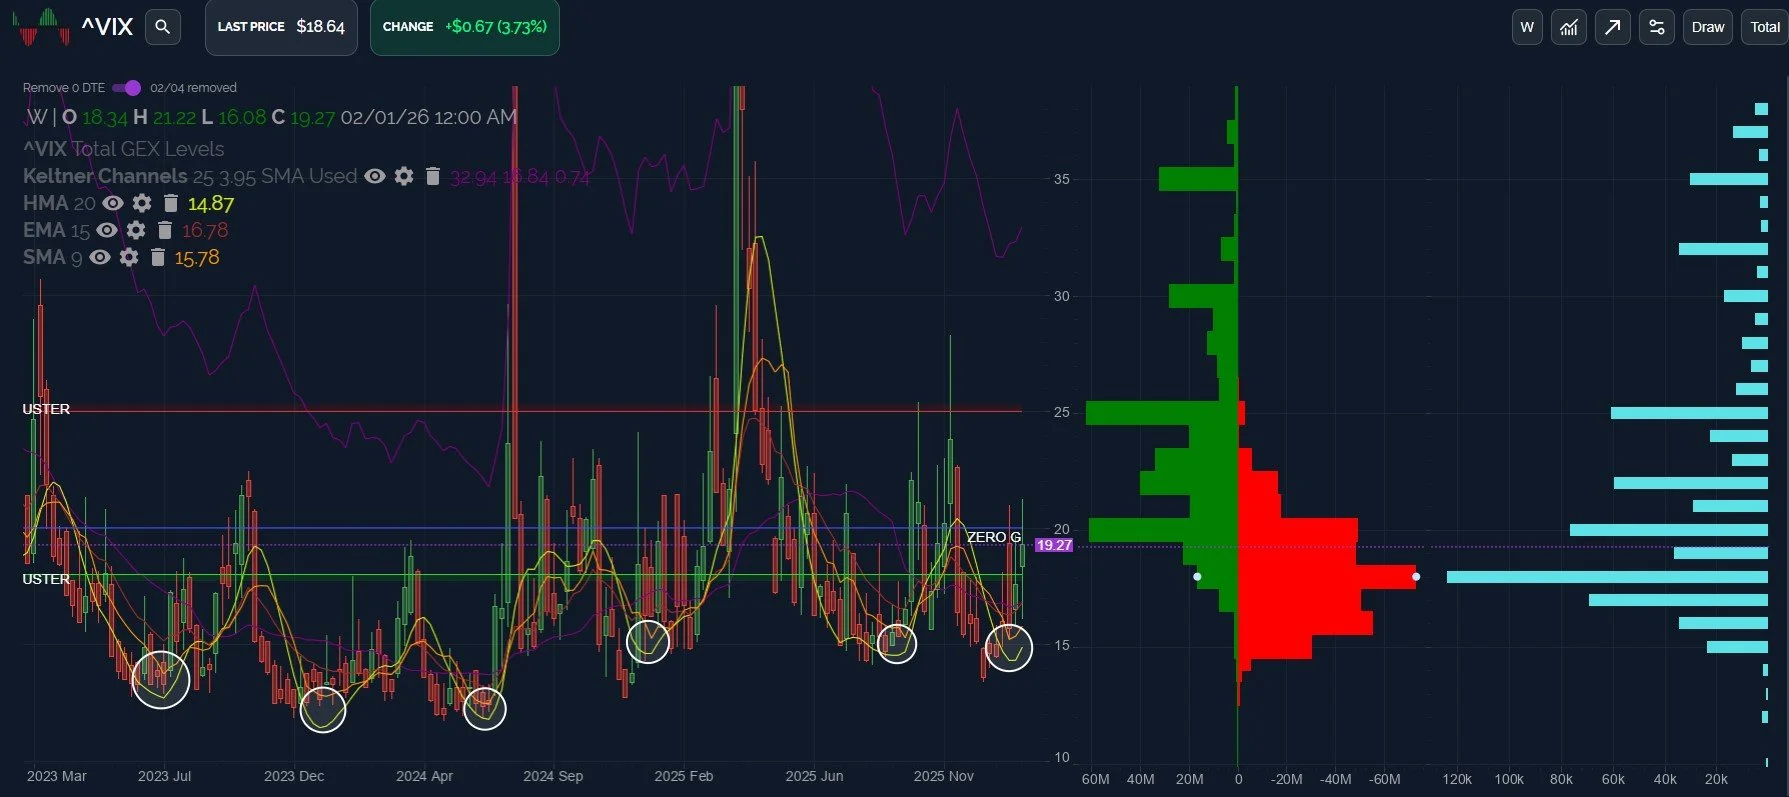The width and height of the screenshot is (1789, 797).
Task: Click the HMA 20 label
Action: point(59,203)
